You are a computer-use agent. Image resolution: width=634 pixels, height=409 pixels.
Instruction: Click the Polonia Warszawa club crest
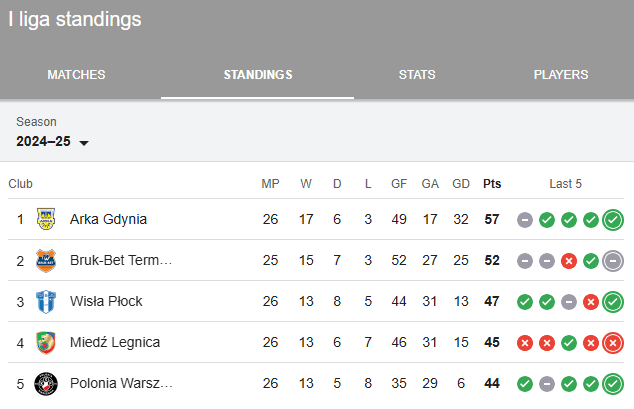click(x=46, y=384)
